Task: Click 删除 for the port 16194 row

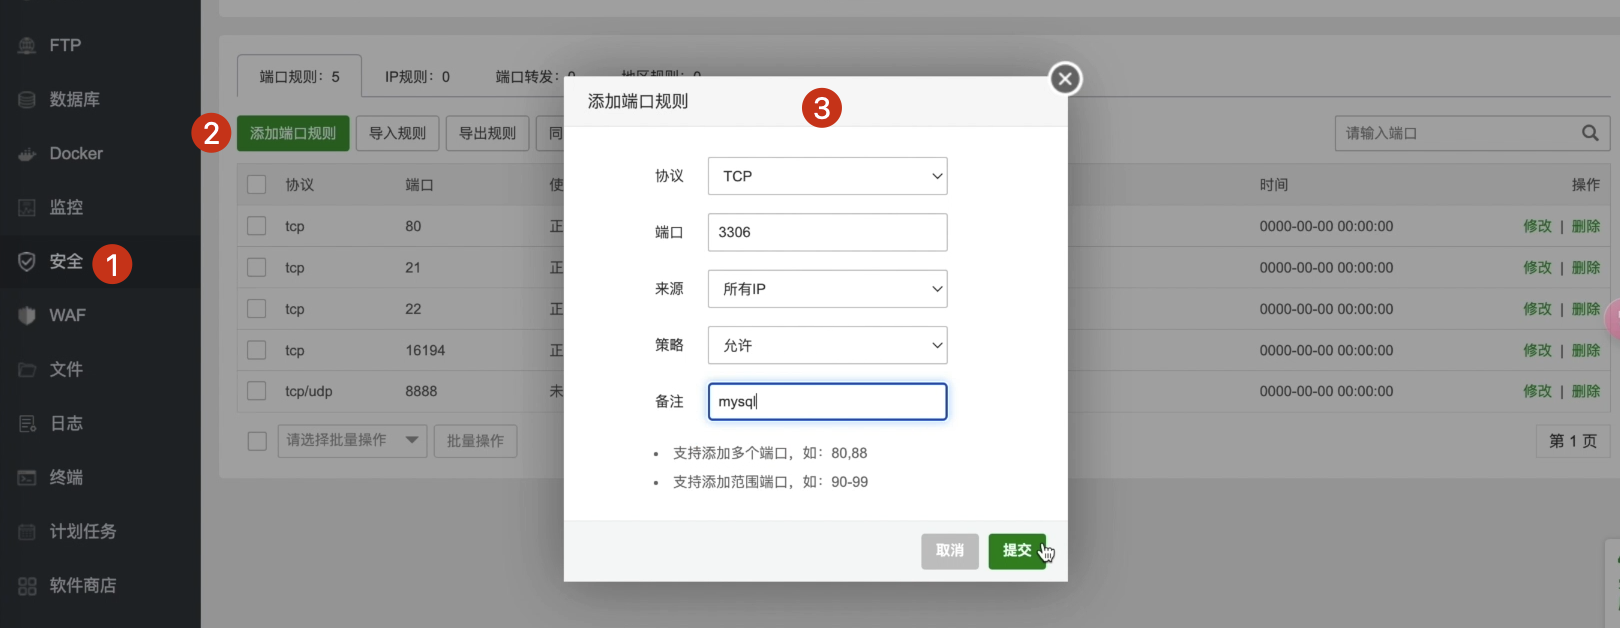Action: pyautogui.click(x=1586, y=350)
